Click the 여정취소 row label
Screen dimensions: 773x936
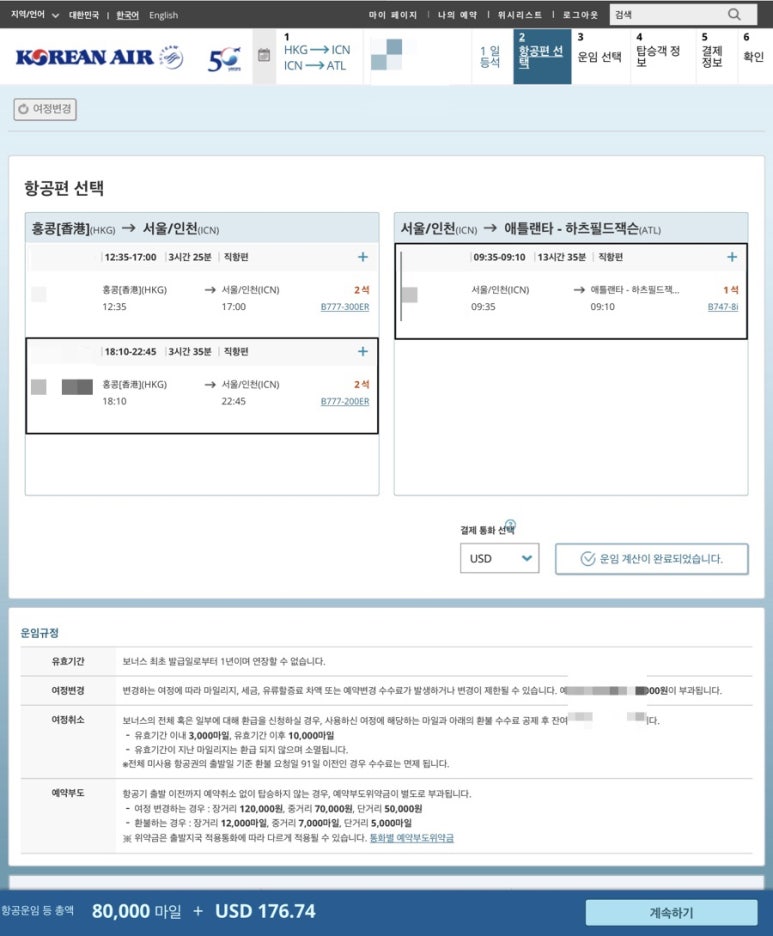pos(67,720)
